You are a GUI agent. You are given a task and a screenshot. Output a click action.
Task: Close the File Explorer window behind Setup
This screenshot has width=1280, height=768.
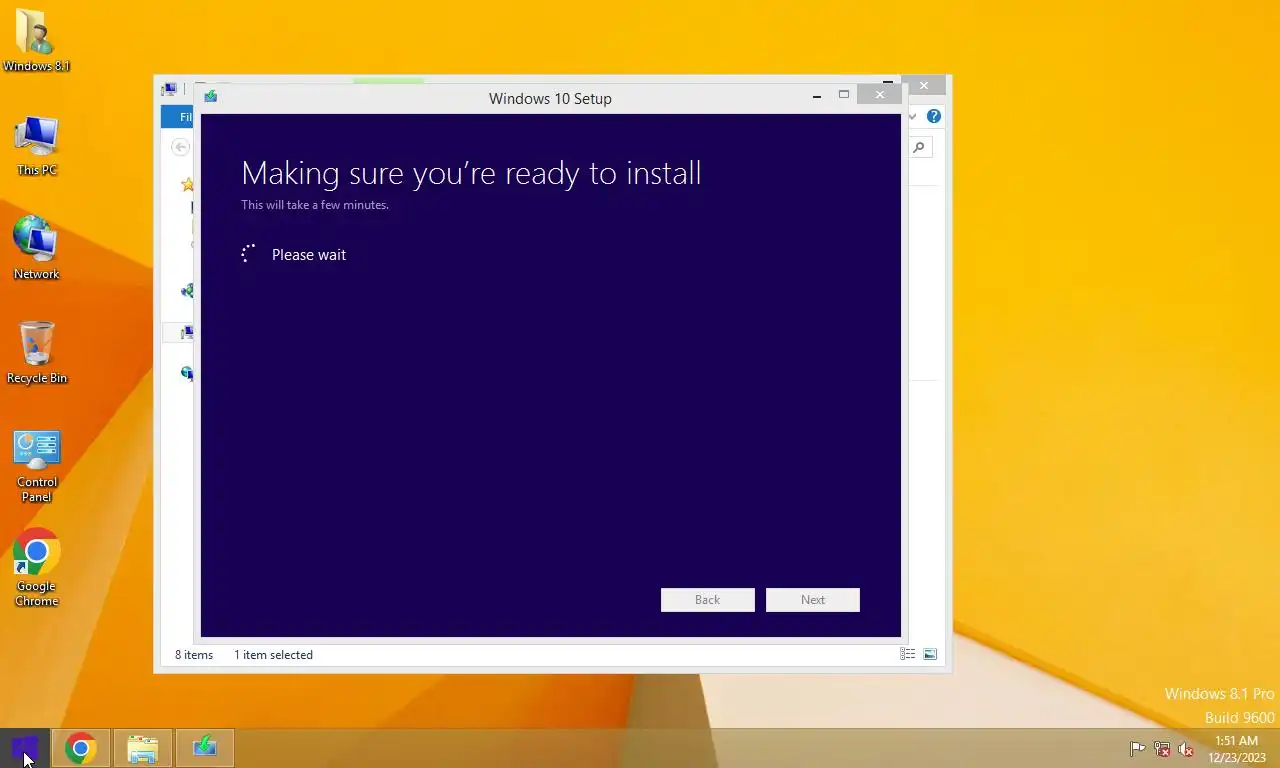click(924, 86)
